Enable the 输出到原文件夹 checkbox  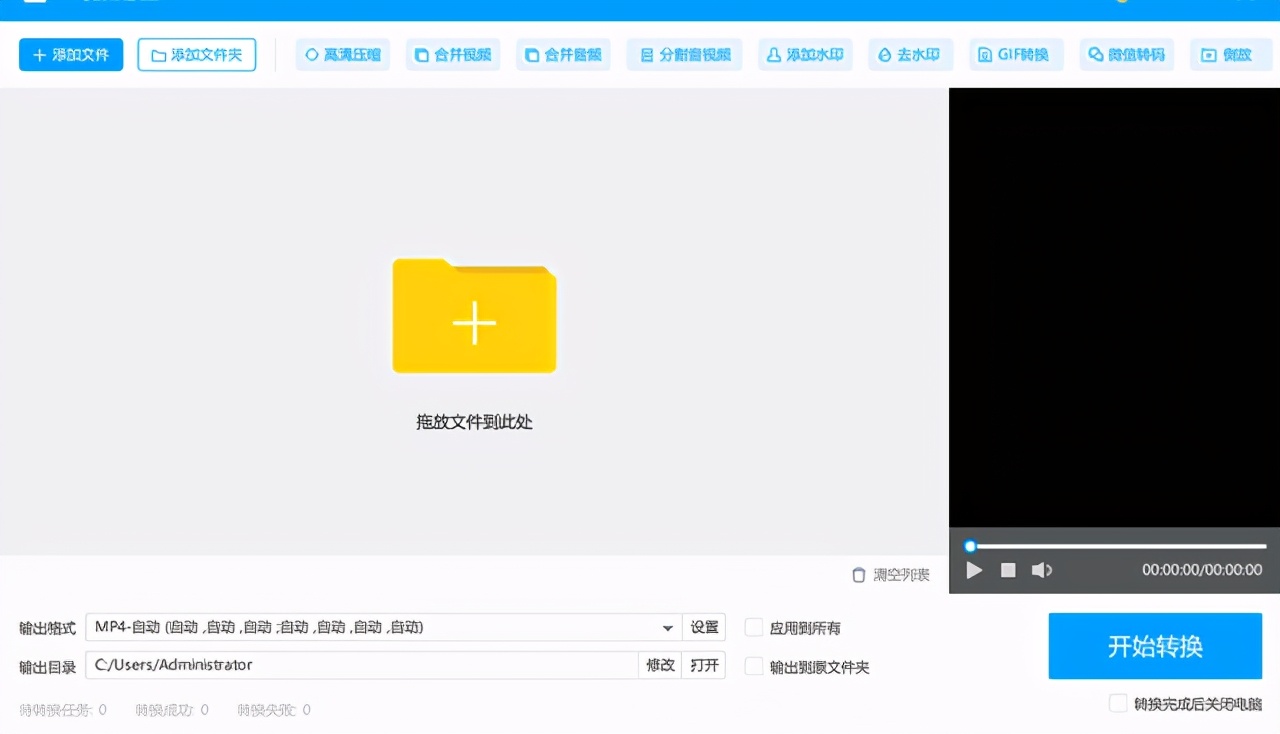[x=754, y=666]
